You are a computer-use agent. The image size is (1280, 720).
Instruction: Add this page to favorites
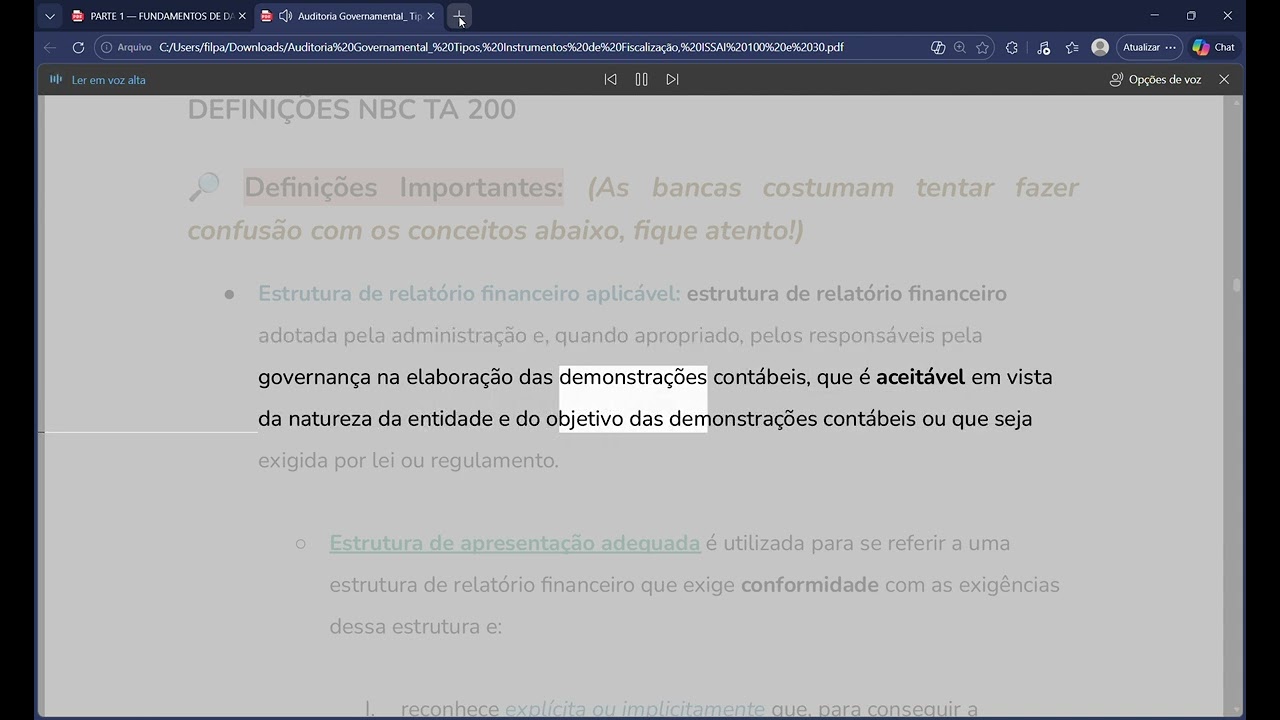pyautogui.click(x=982, y=47)
